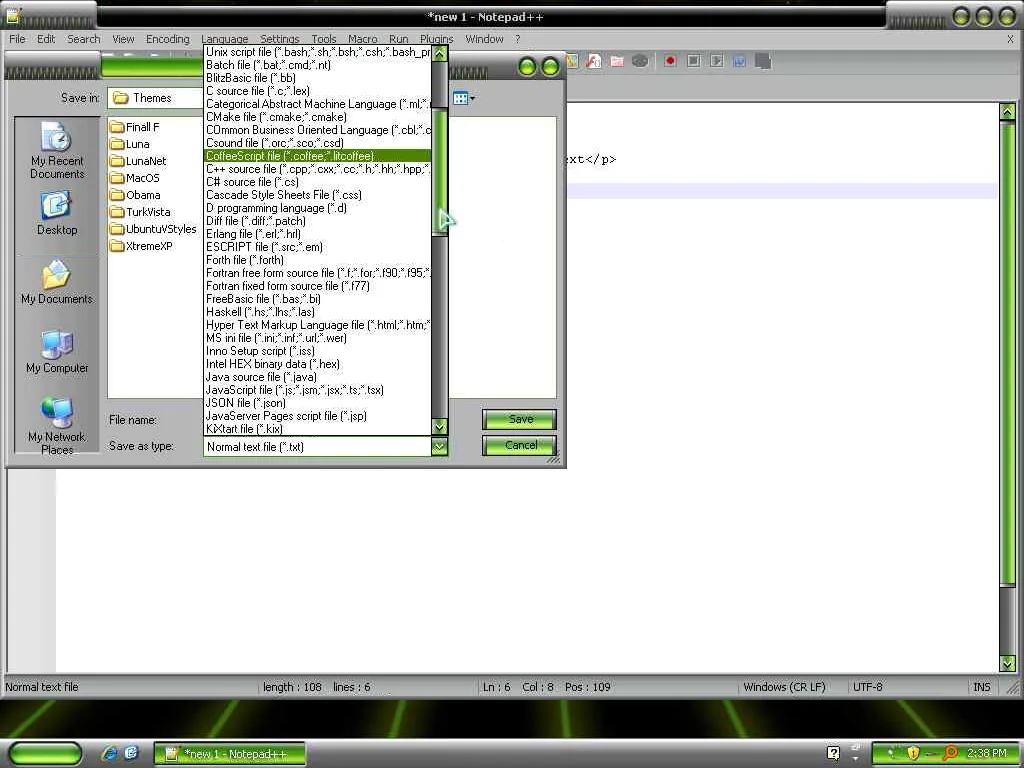Open the File menu
1024x768 pixels.
pos(17,39)
